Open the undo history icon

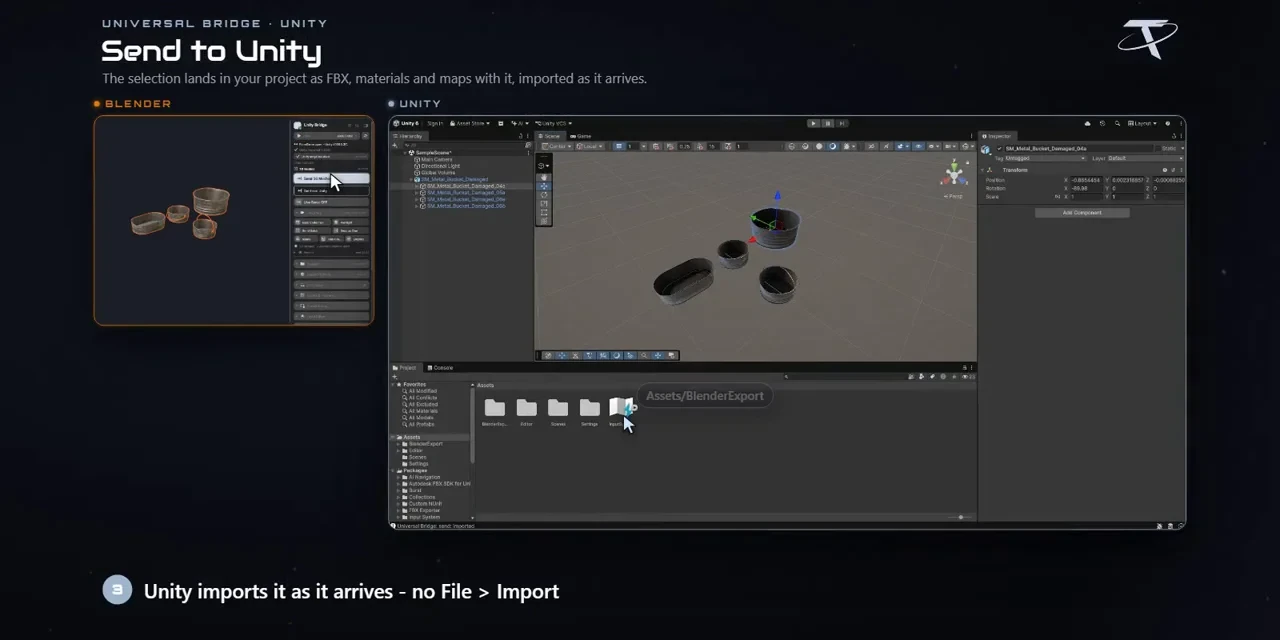click(x=1102, y=123)
